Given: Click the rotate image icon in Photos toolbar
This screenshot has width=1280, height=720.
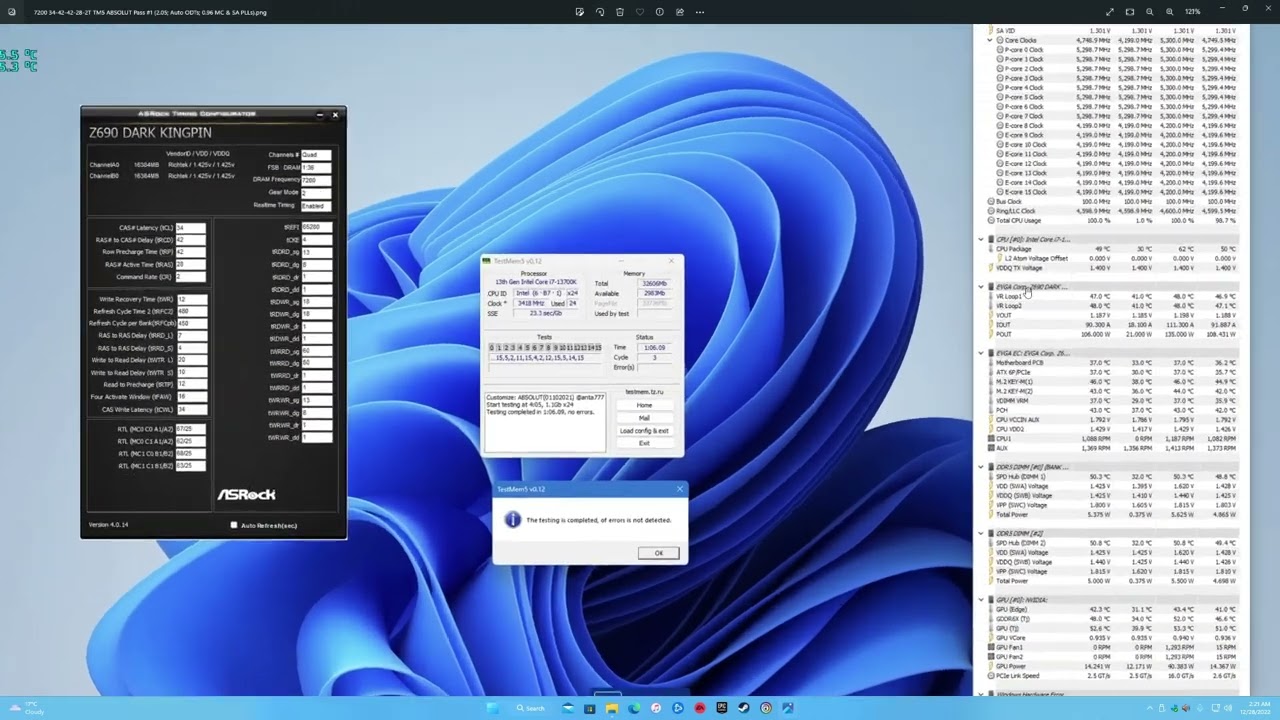Looking at the screenshot, I should point(600,12).
